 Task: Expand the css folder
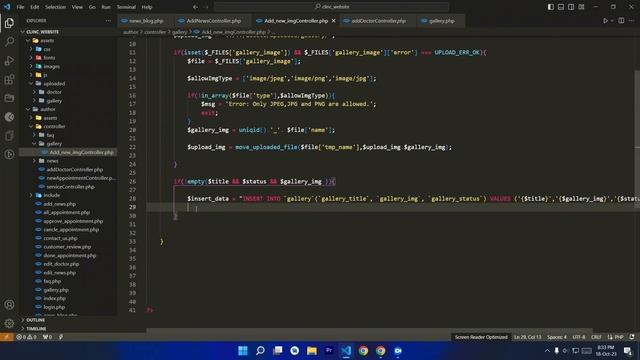(47, 49)
